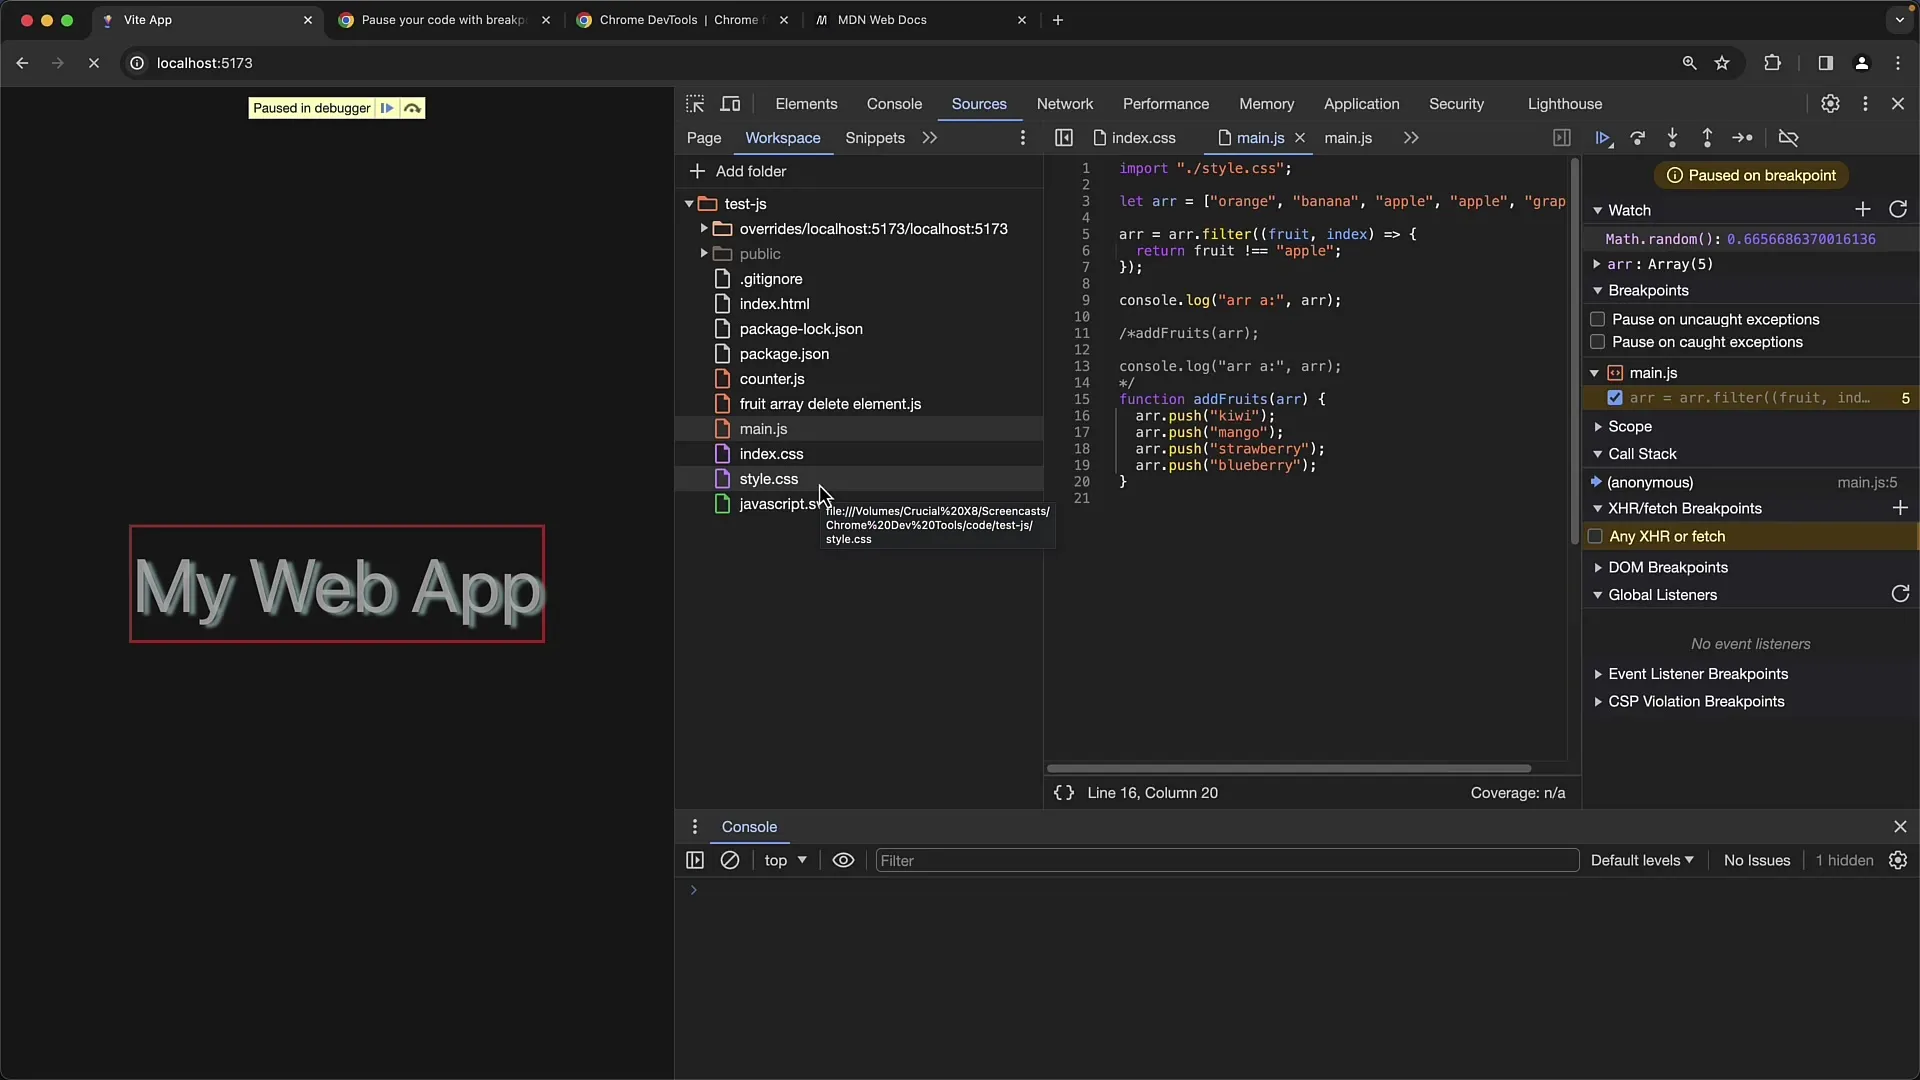Click Add folder to workspace
Image resolution: width=1920 pixels, height=1080 pixels.
click(x=738, y=171)
